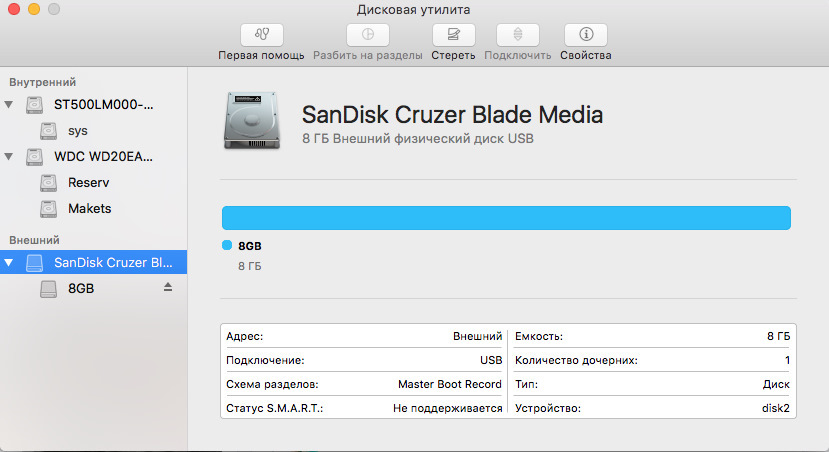The width and height of the screenshot is (829, 452).
Task: Select the SanDisk Cruzer Blade sidebar entry
Action: 112,263
